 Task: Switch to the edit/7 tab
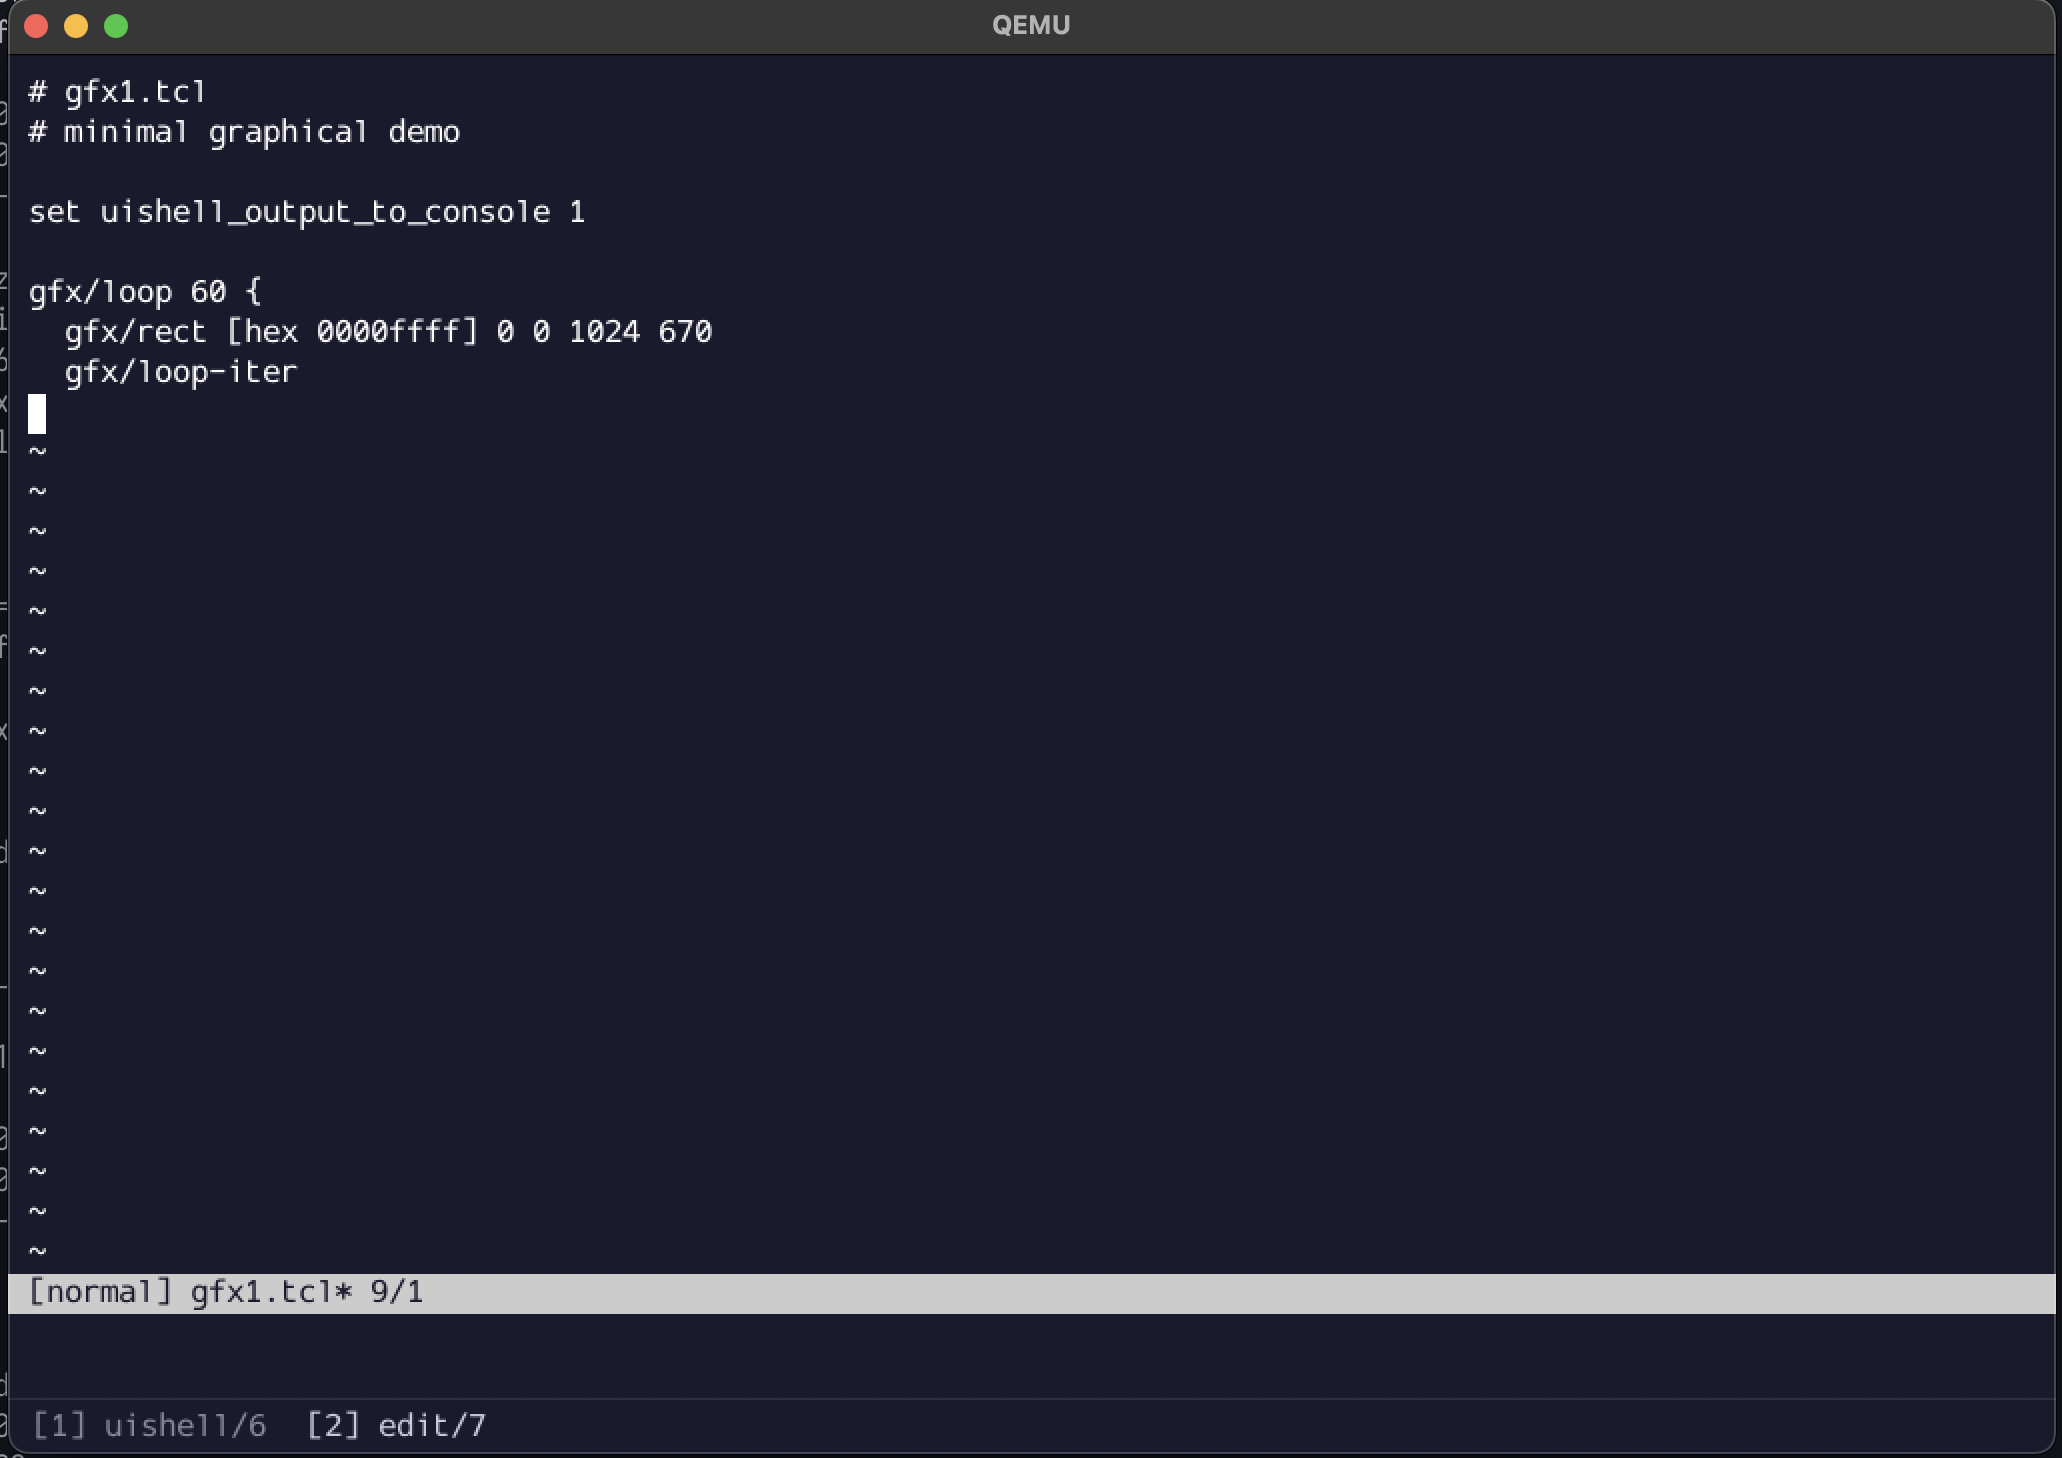pyautogui.click(x=397, y=1425)
